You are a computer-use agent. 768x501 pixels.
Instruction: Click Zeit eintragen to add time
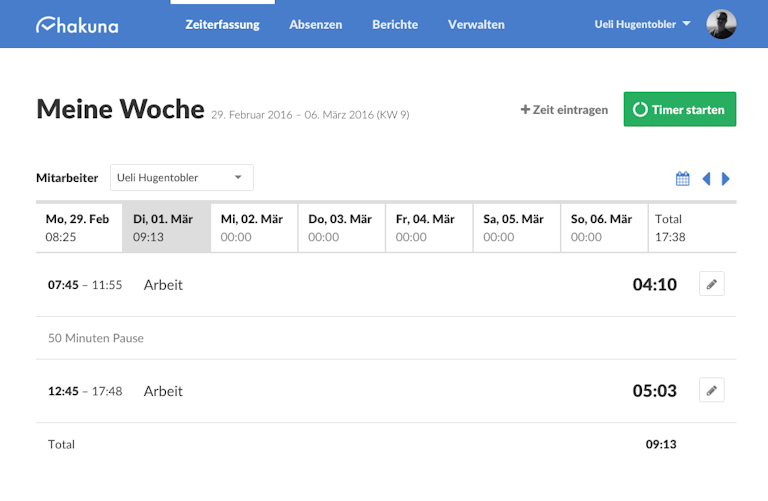(564, 110)
